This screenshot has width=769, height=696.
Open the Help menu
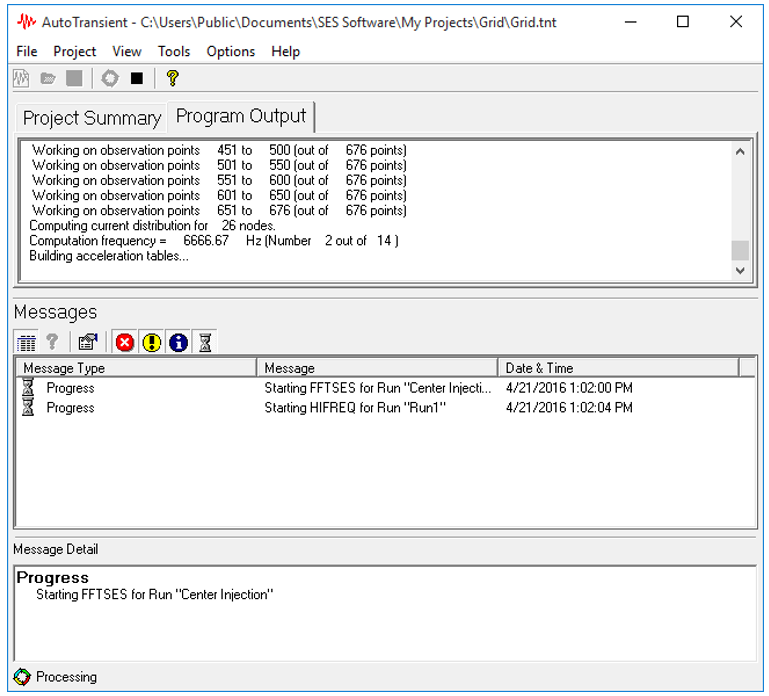point(285,52)
